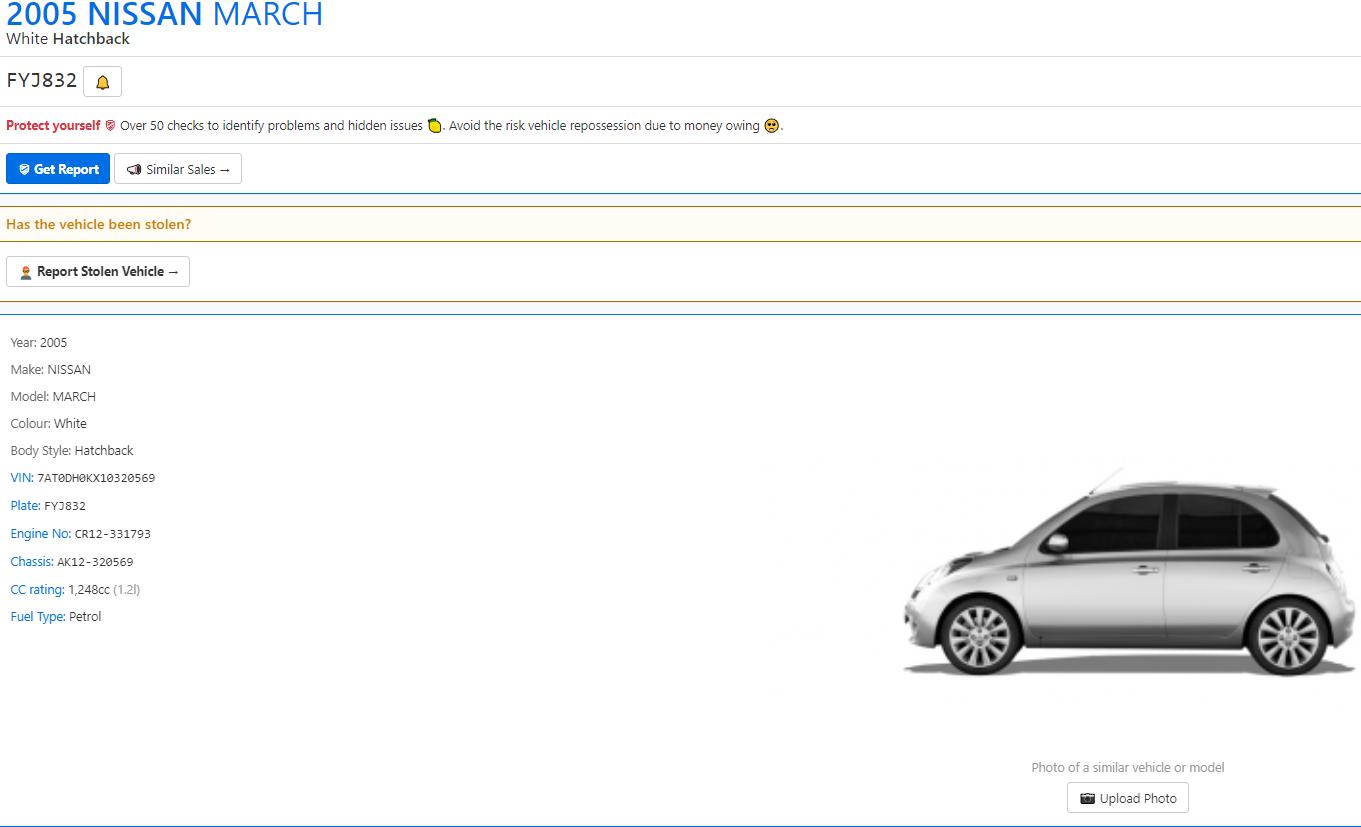The width and height of the screenshot is (1361, 827).
Task: Click the 'Colour: White' row
Action: [x=49, y=424]
